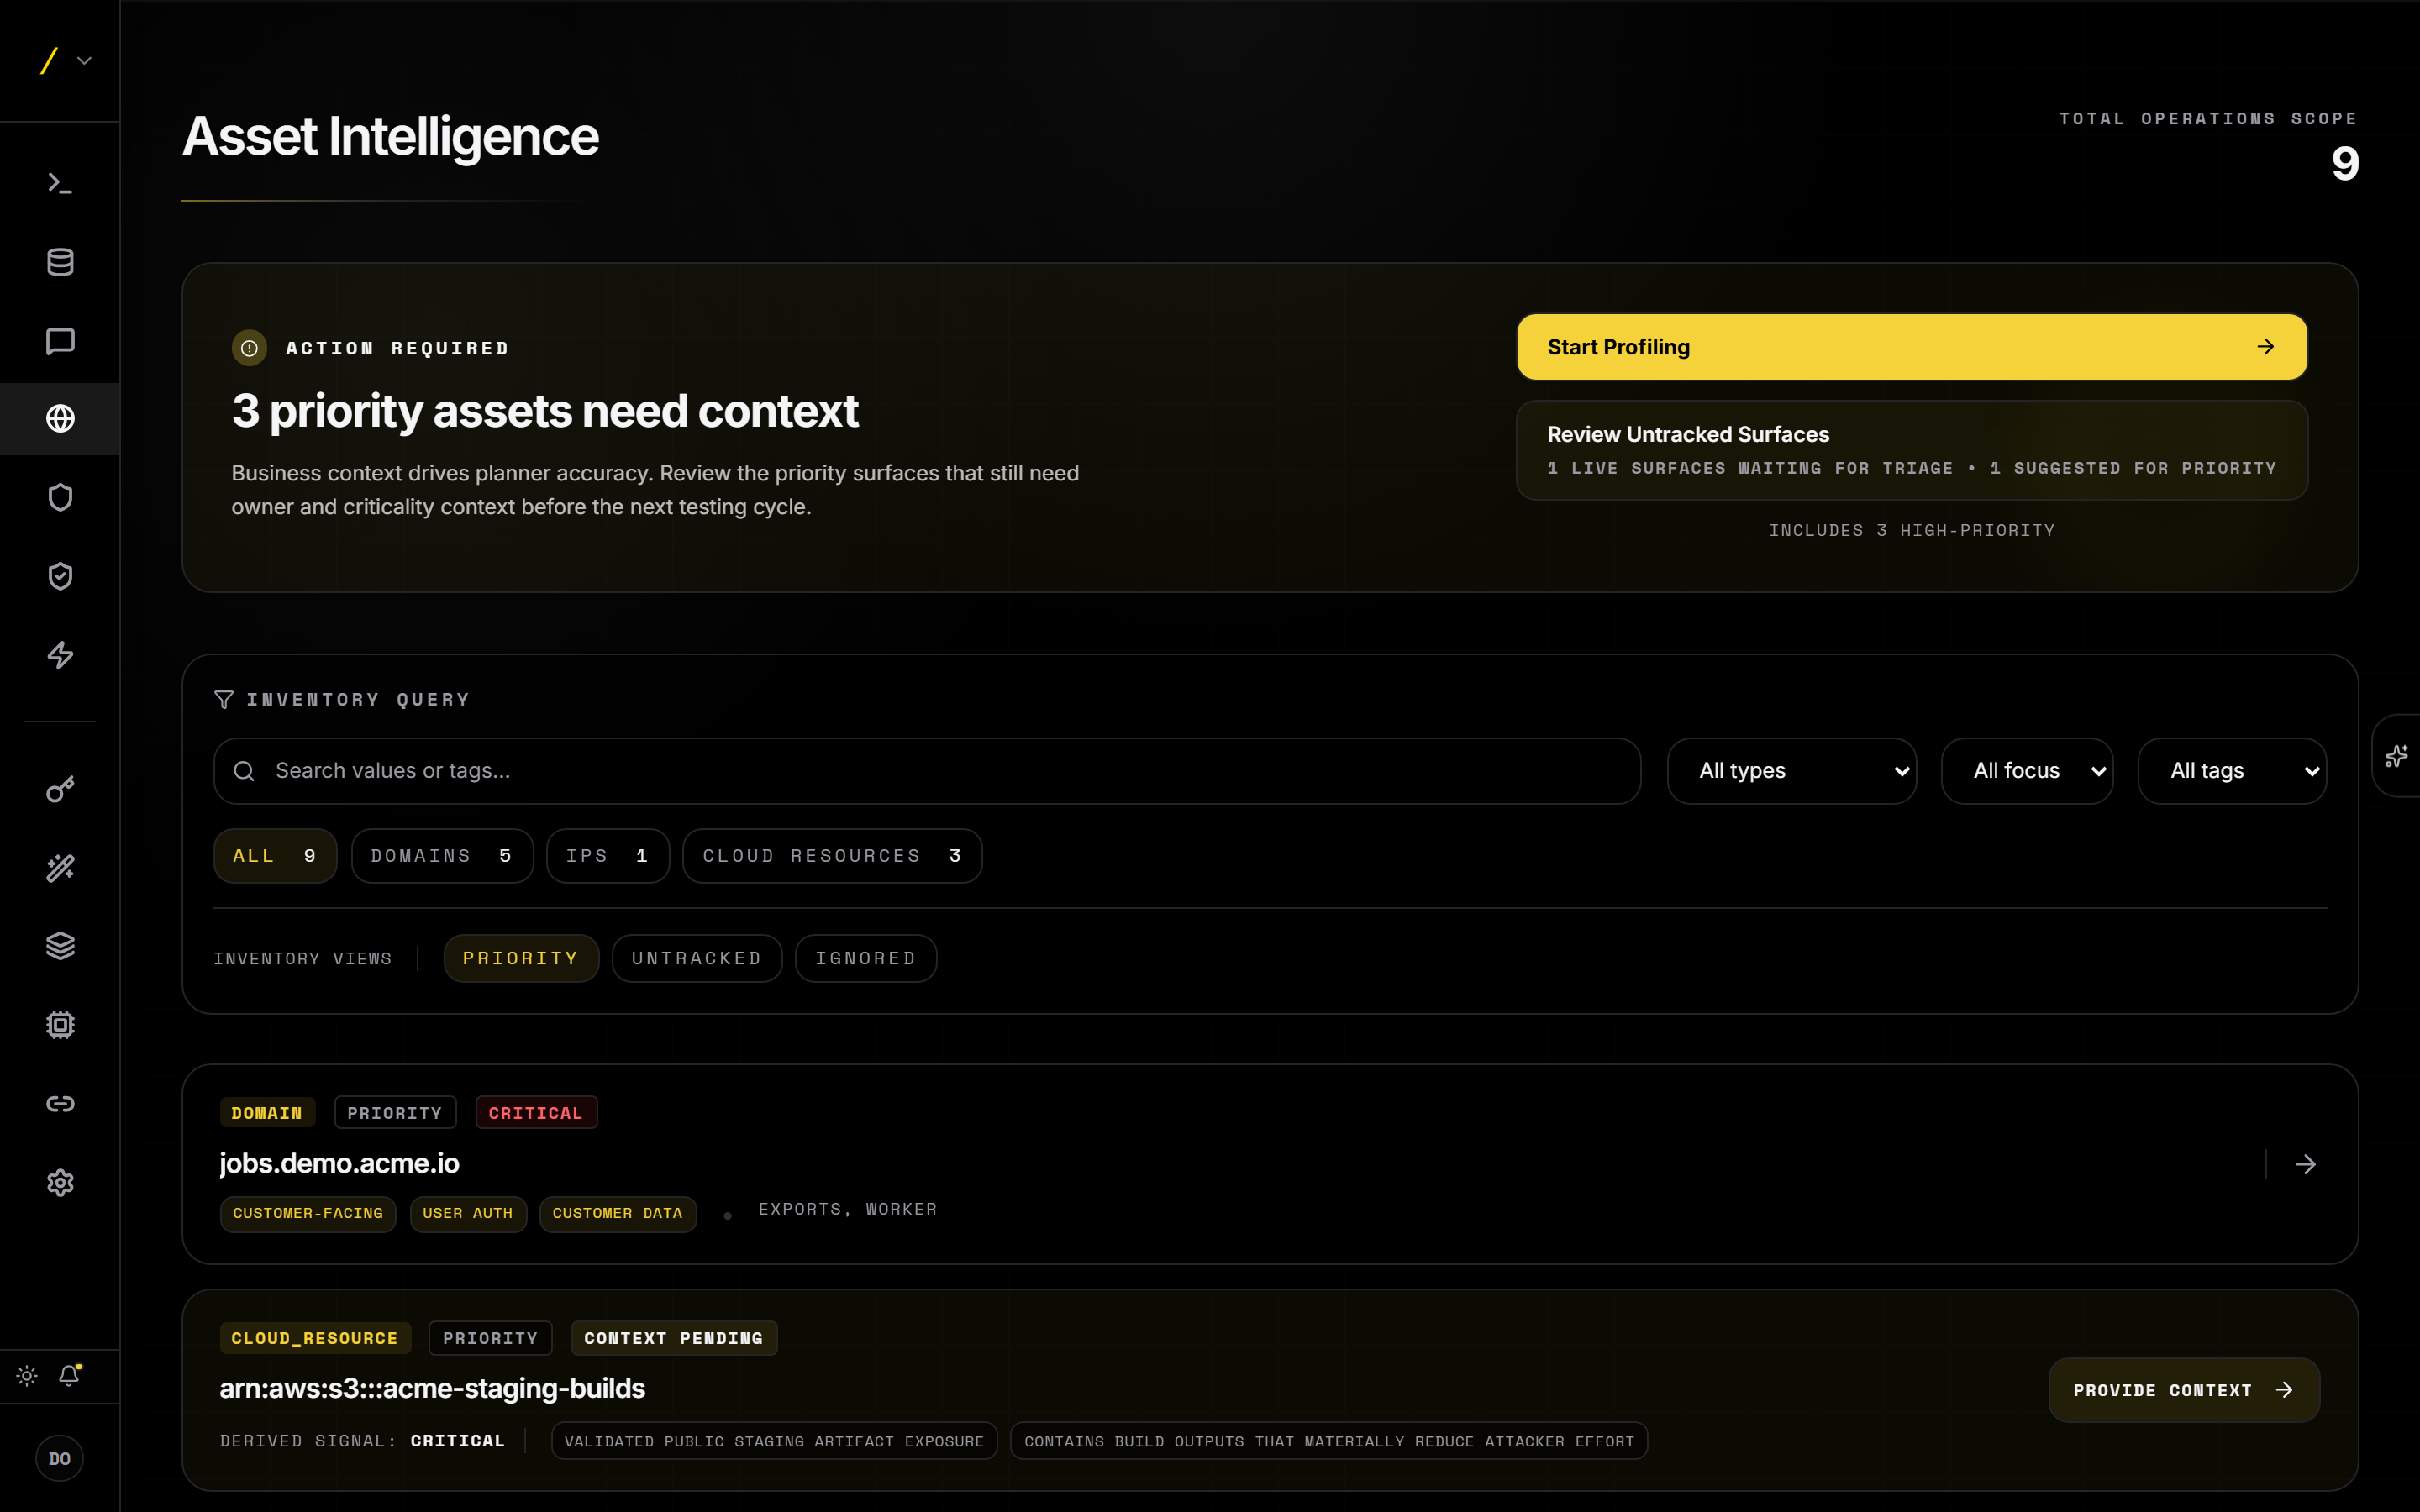Open jobs.demo.acme.io row arrow
Image resolution: width=2420 pixels, height=1512 pixels.
coord(2306,1164)
